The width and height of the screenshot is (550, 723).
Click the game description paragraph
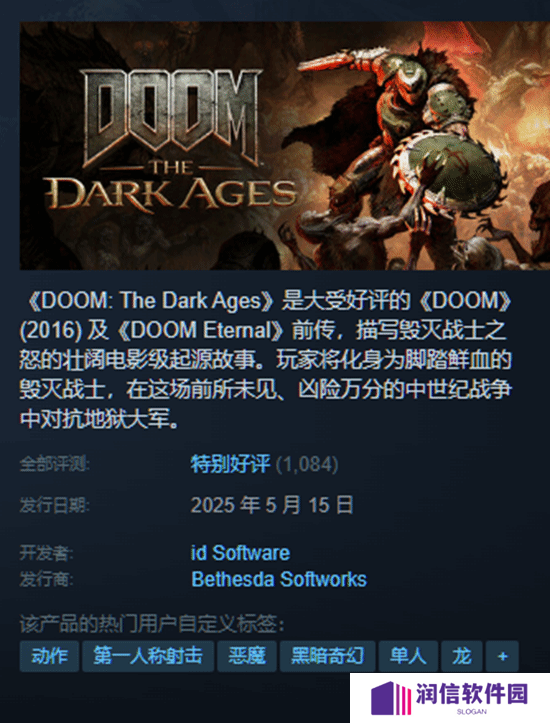(x=266, y=360)
